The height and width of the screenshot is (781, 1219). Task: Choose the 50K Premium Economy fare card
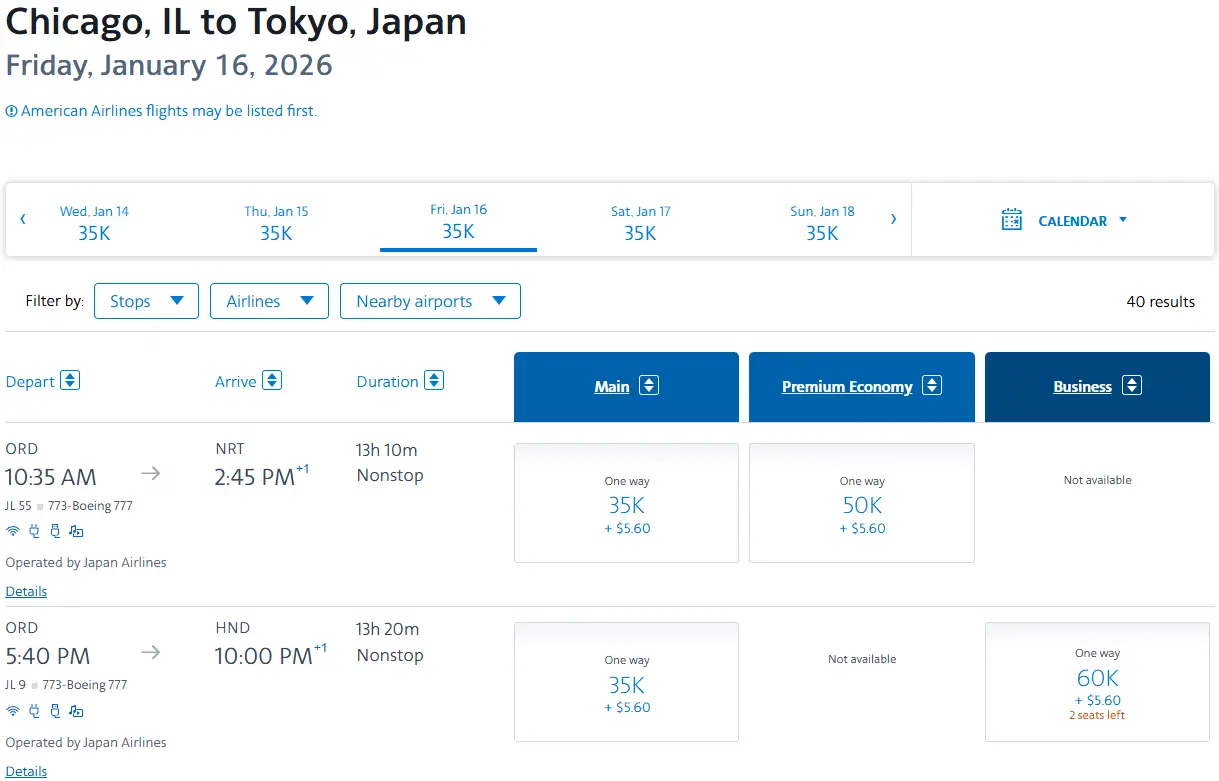pos(861,503)
